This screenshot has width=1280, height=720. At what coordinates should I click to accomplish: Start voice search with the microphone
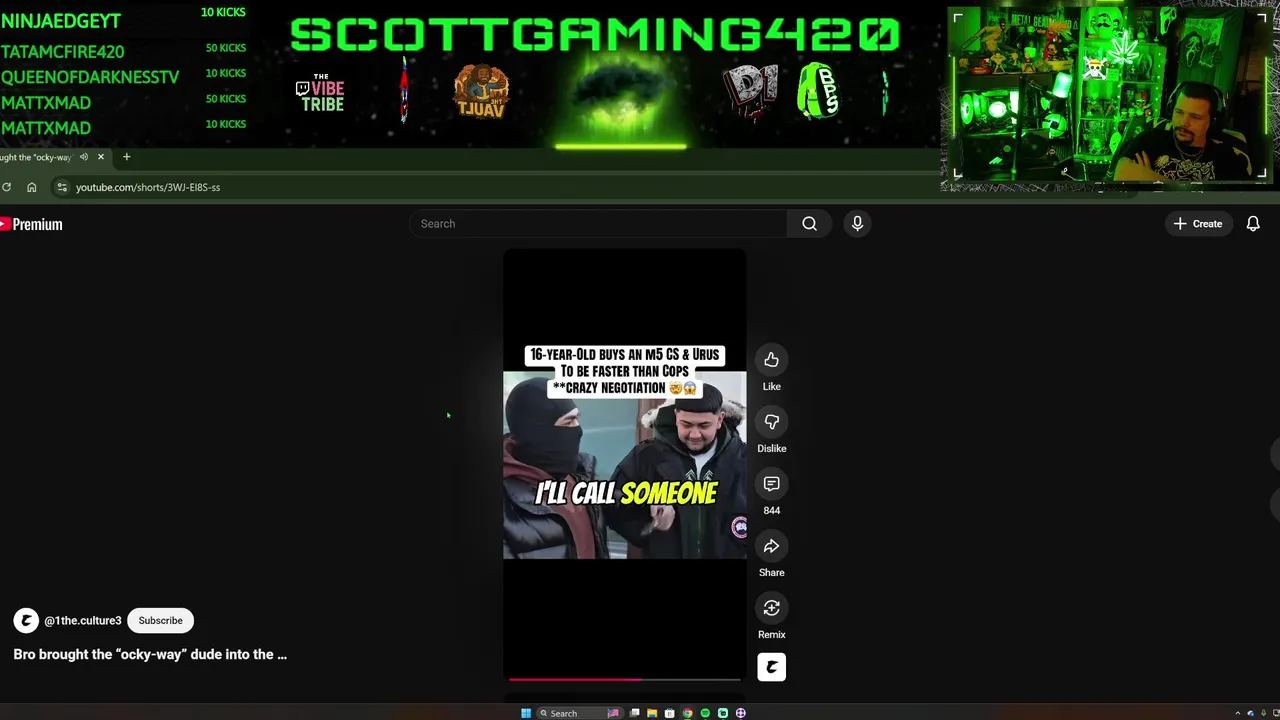pos(857,224)
